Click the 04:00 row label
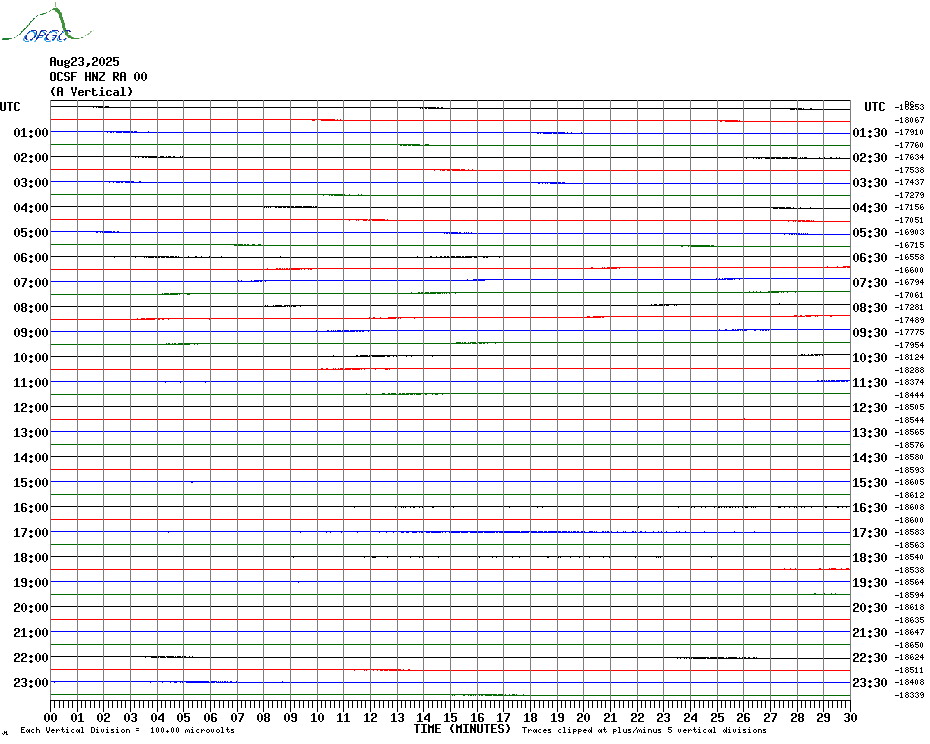The height and width of the screenshot is (744, 930). pos(31,208)
